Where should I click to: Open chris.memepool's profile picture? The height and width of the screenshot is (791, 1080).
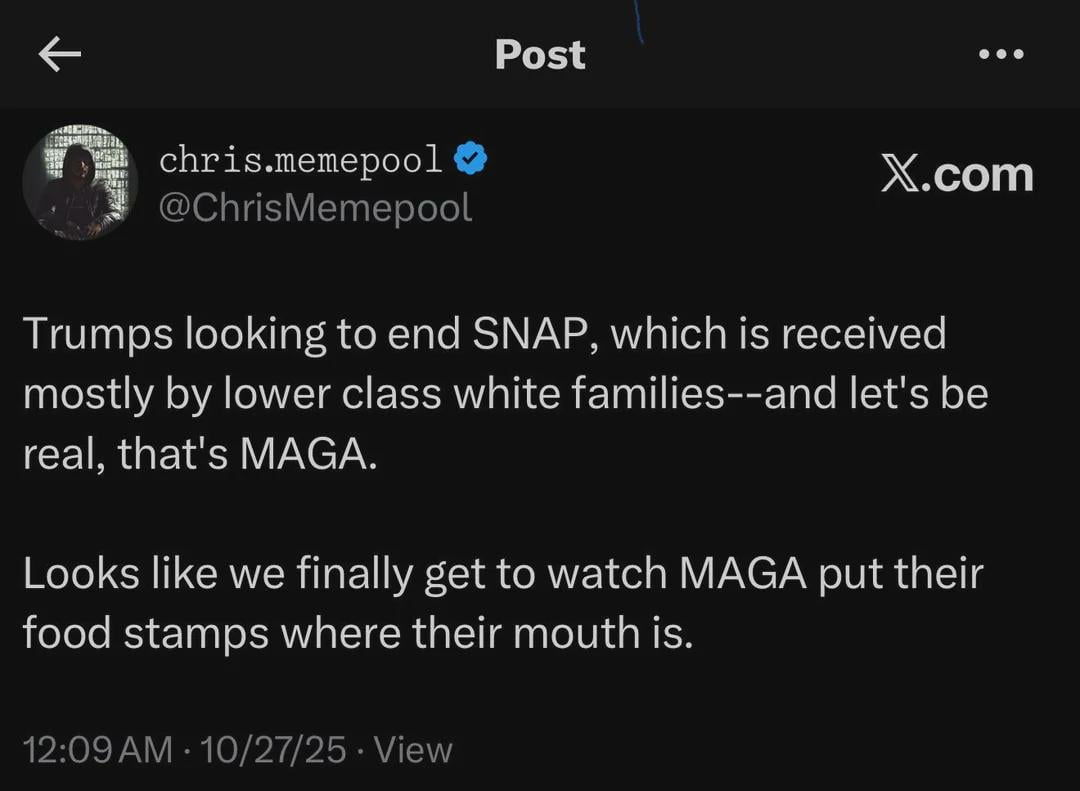(80, 182)
